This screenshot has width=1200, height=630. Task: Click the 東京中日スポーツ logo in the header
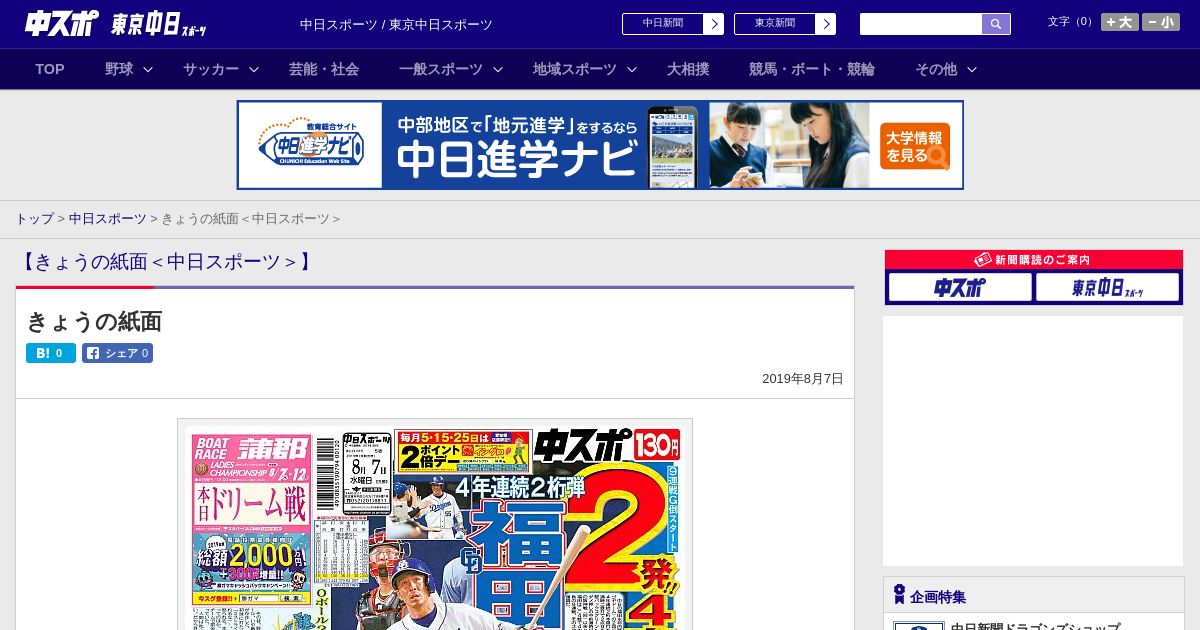pos(159,24)
